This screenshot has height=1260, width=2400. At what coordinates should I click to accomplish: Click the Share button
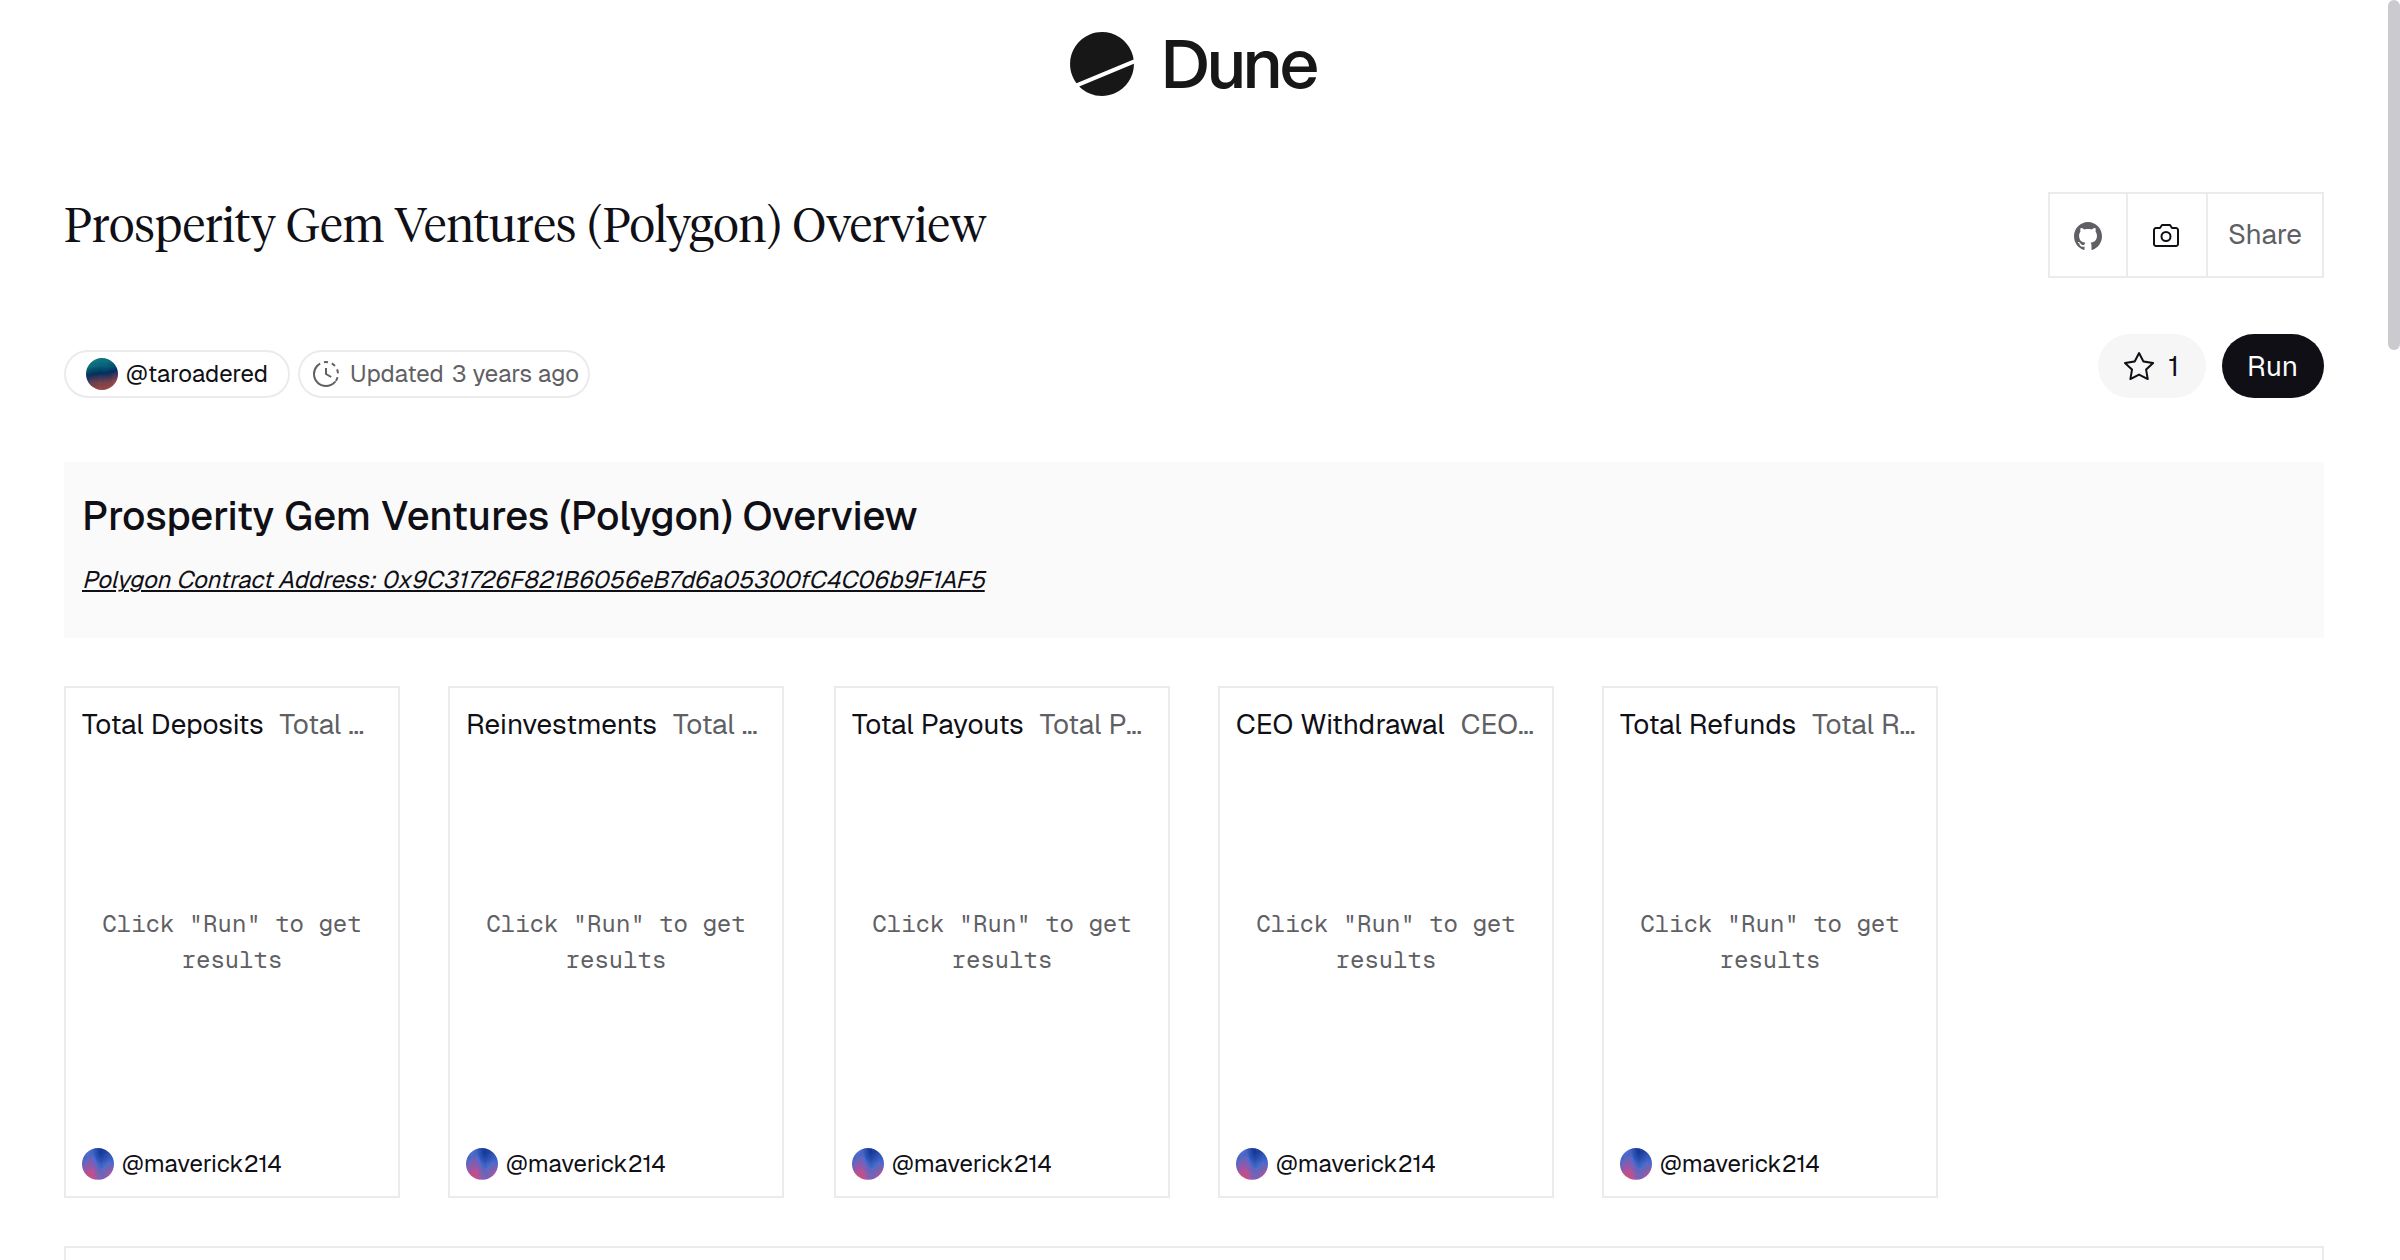pyautogui.click(x=2264, y=235)
